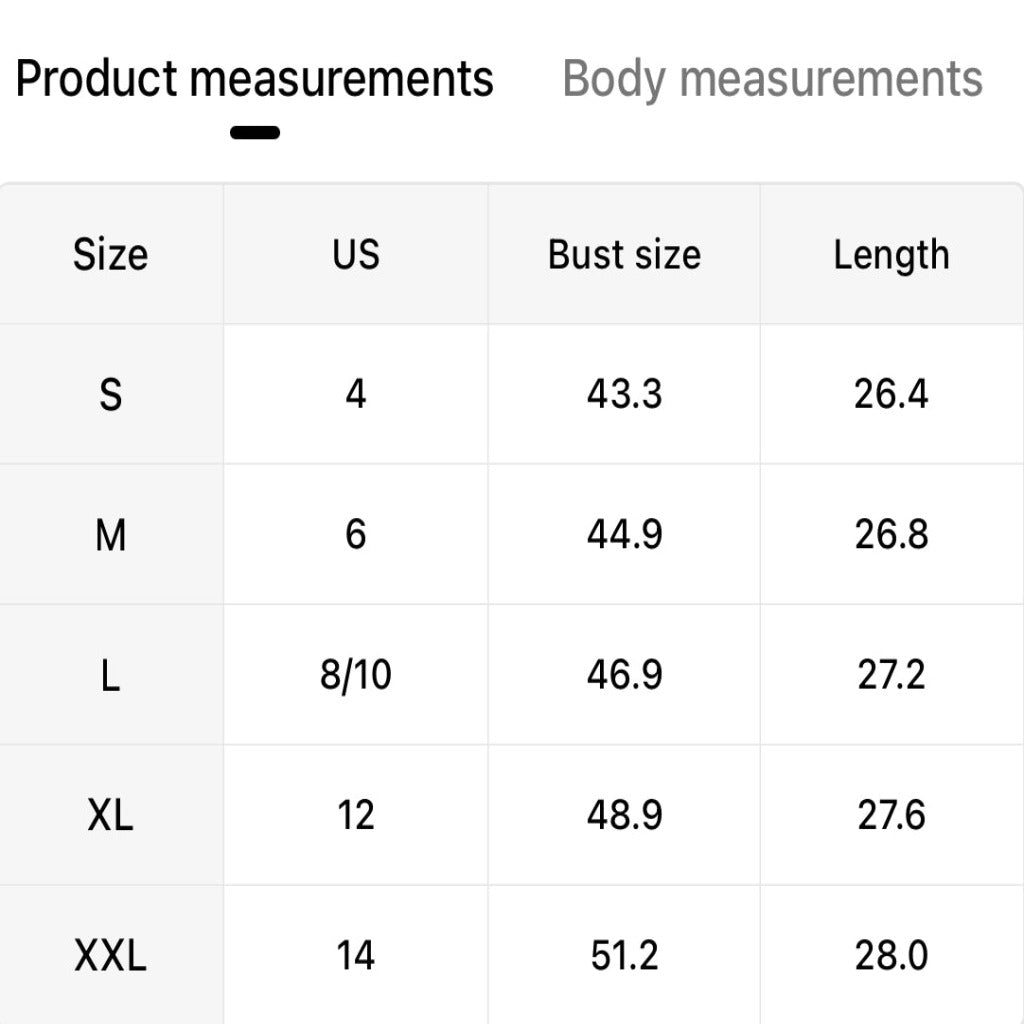Select the XXL size row label
The height and width of the screenshot is (1024, 1024).
point(110,955)
